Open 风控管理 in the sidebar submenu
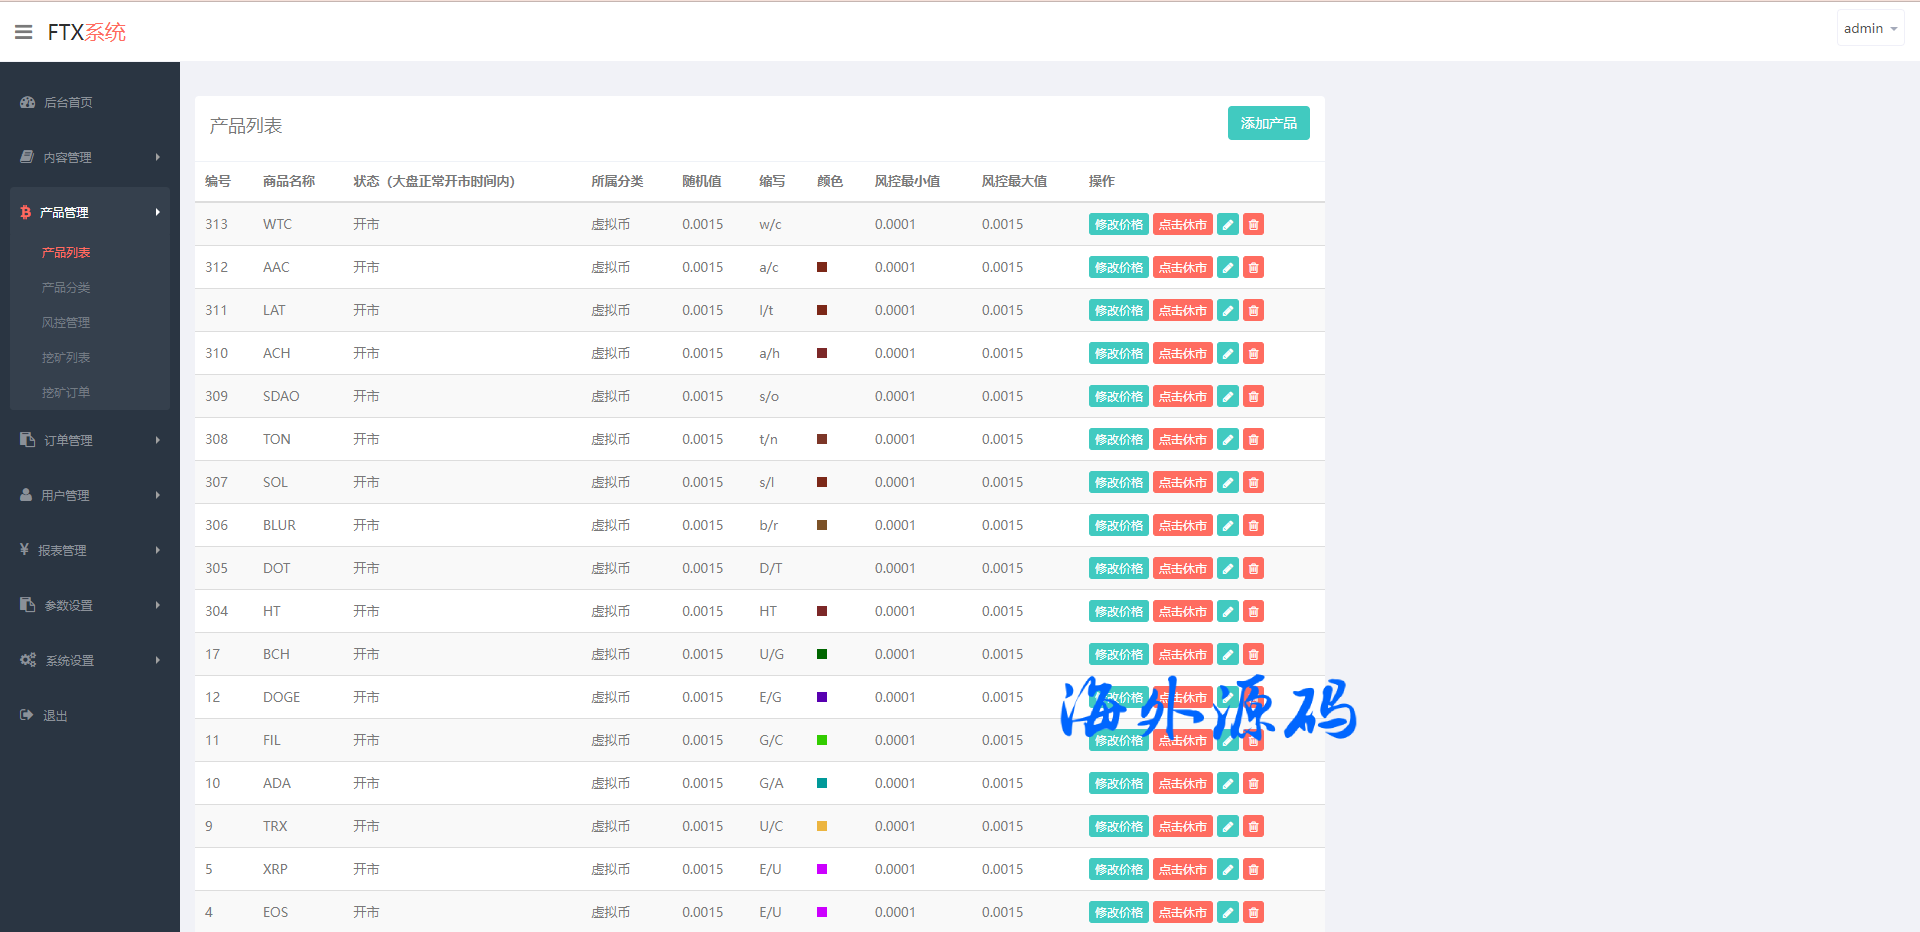1920x932 pixels. pos(66,322)
